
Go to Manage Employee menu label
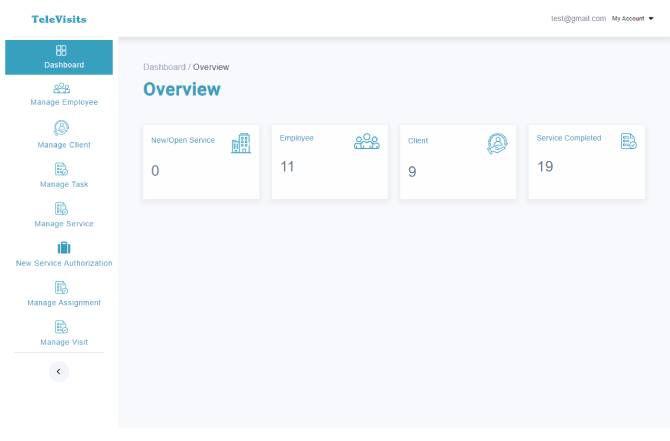(x=64, y=102)
